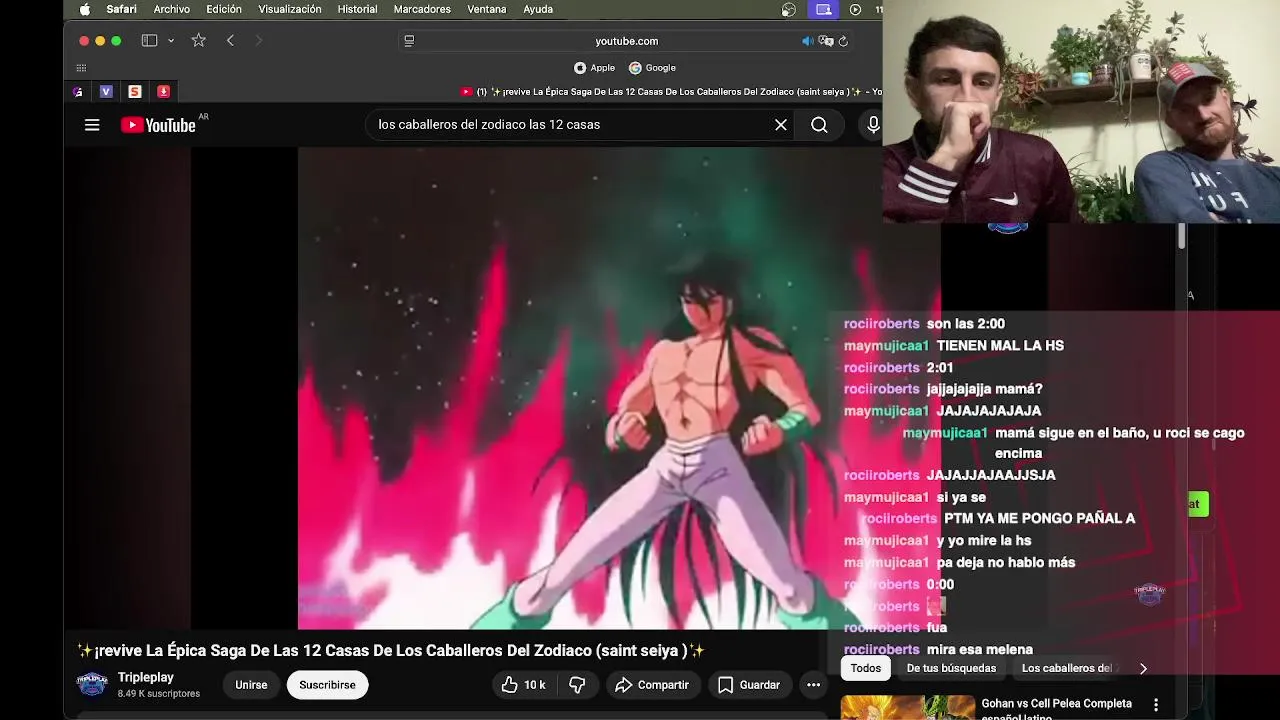Image resolution: width=1280 pixels, height=720 pixels.
Task: Click the 8.49 K suscriptores text
Action: 159,694
